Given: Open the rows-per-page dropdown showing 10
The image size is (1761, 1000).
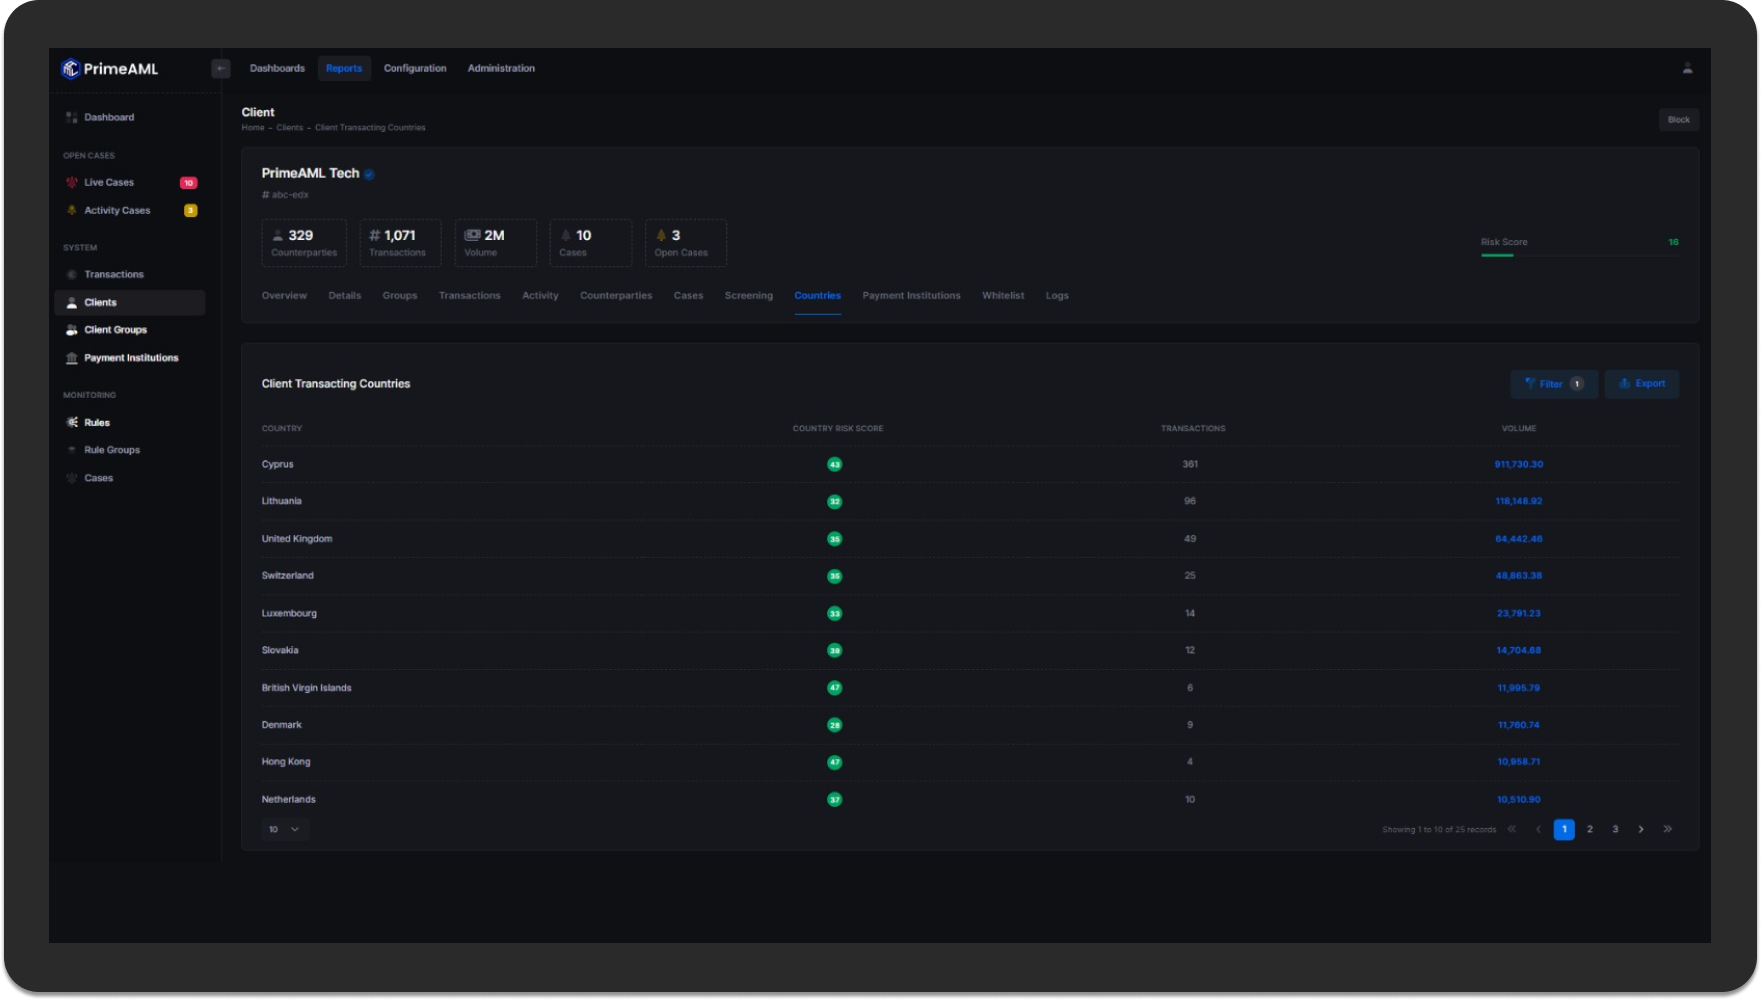Looking at the screenshot, I should tap(285, 829).
